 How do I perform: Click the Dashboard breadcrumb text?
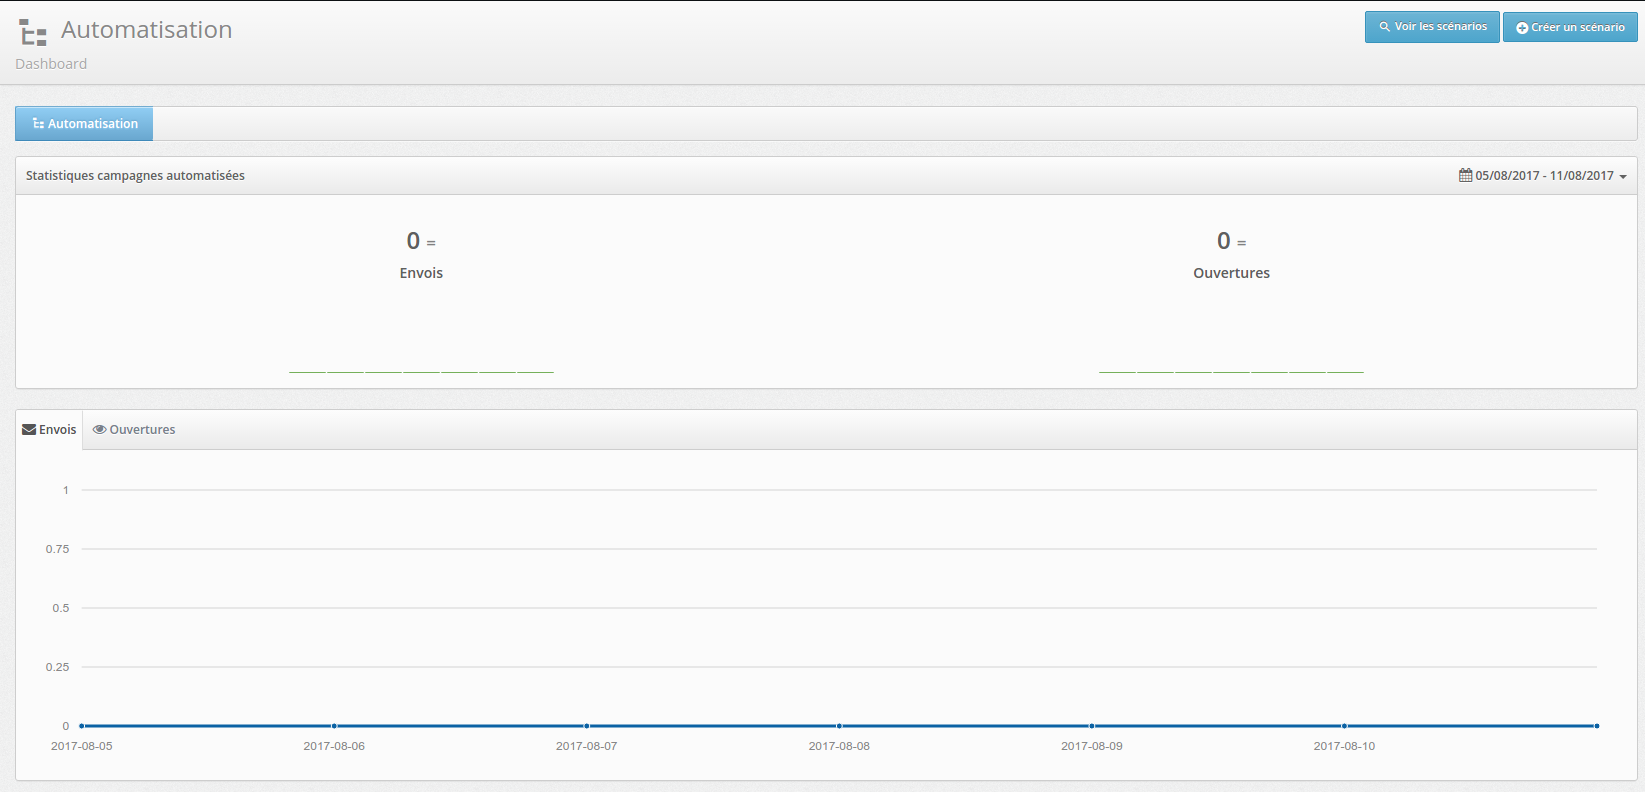click(51, 64)
